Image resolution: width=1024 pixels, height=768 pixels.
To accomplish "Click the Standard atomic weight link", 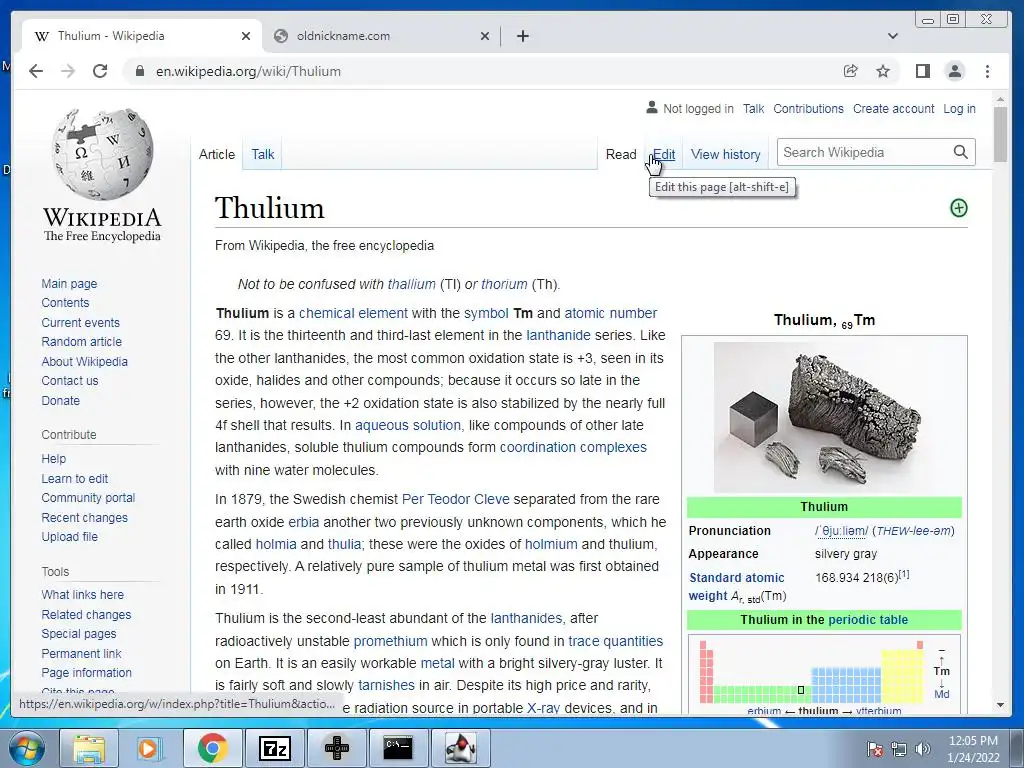I will point(737,586).
